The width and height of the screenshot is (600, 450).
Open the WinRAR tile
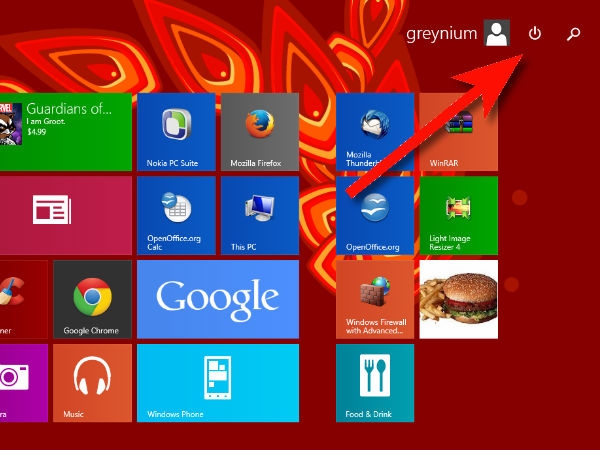[458, 132]
